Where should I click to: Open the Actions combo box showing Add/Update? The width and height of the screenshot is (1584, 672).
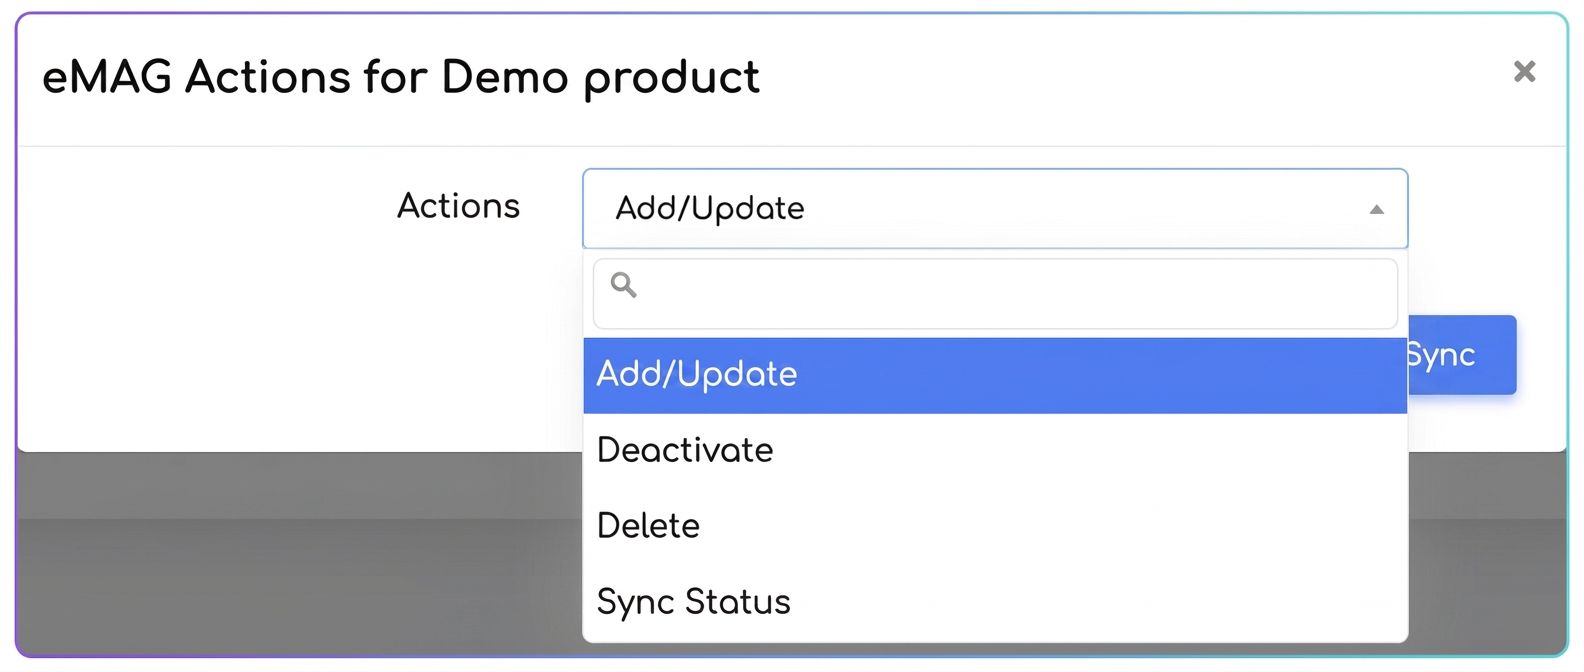pyautogui.click(x=995, y=208)
